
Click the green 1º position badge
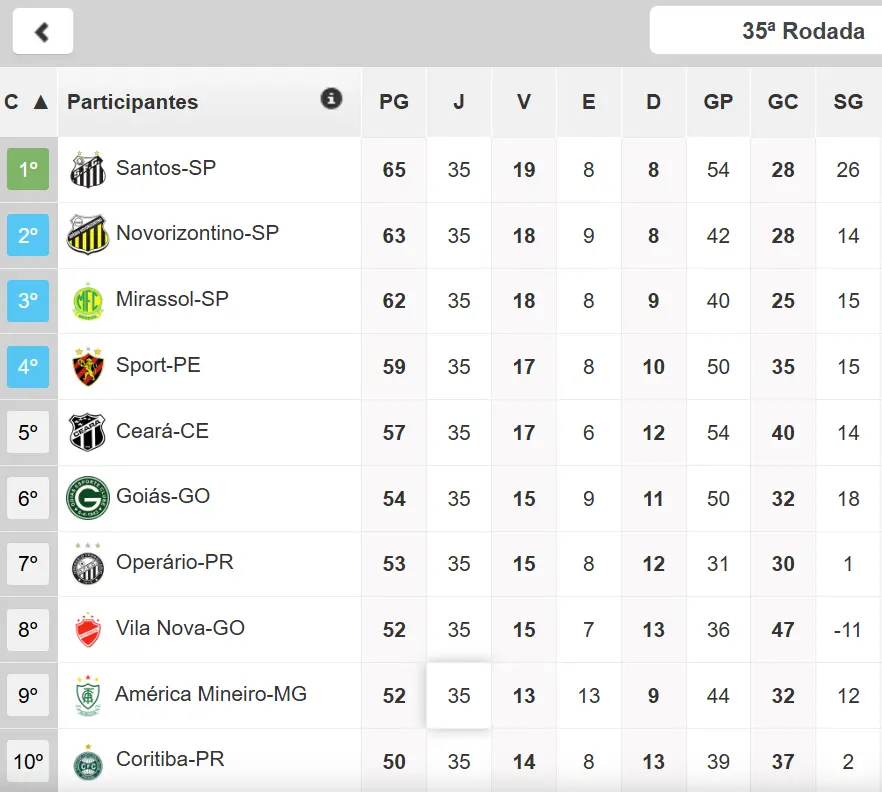[x=28, y=169]
